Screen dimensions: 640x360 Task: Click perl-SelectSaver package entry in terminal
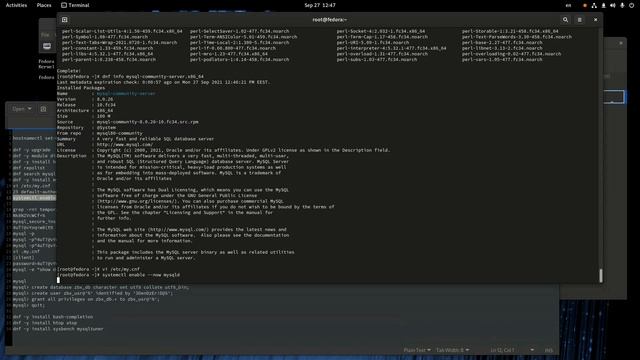pyautogui.click(x=239, y=31)
